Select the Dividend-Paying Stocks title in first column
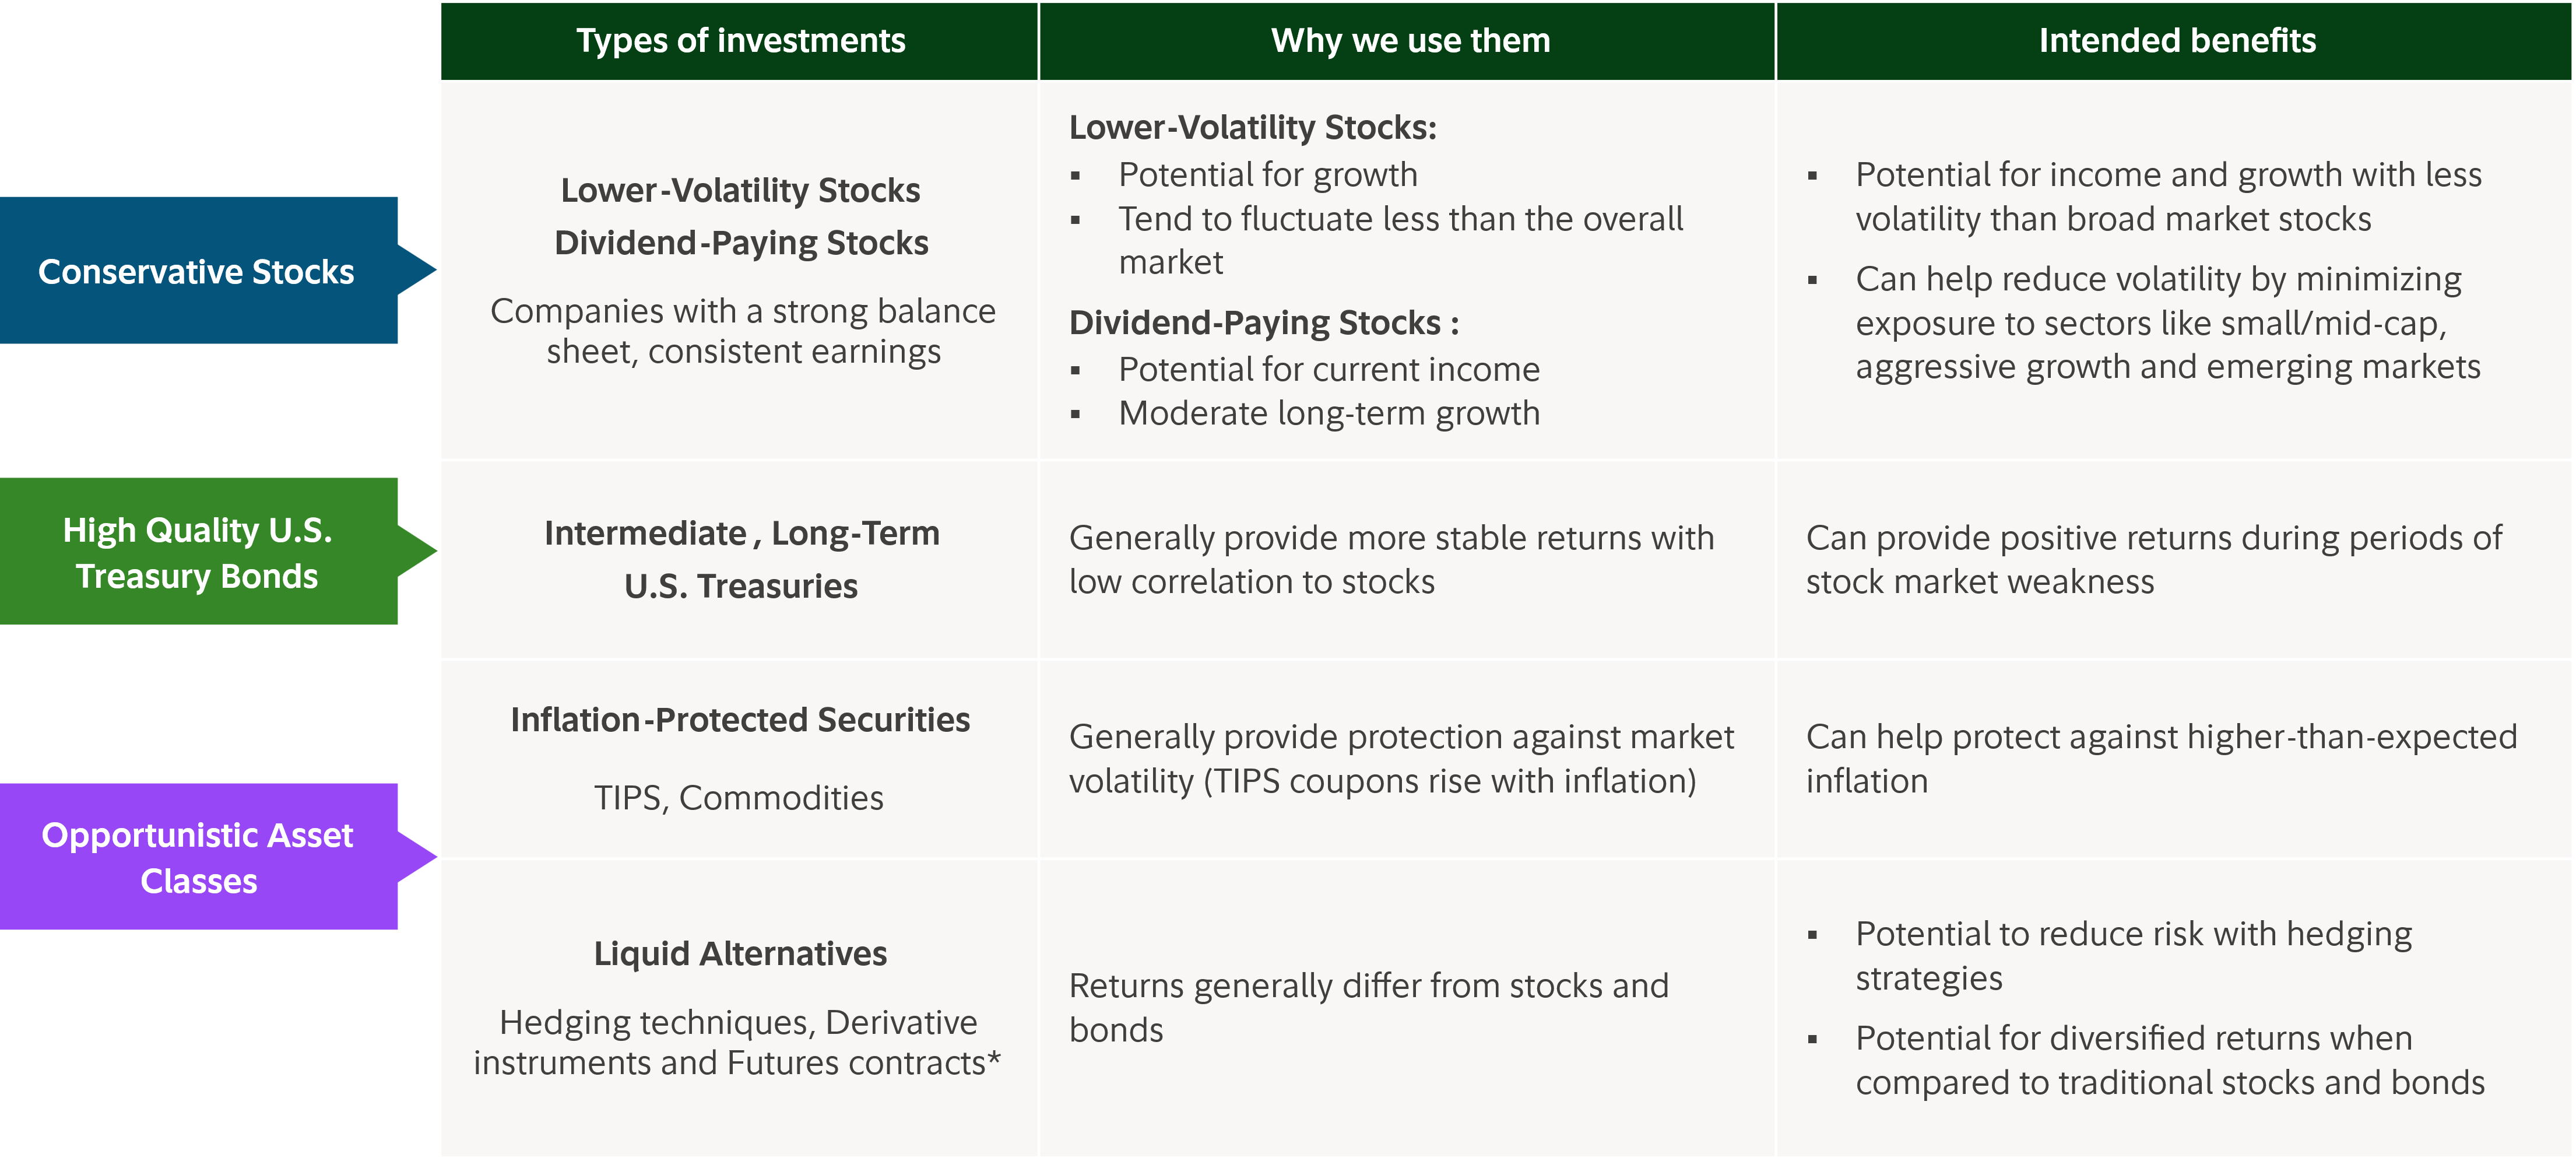 741,243
